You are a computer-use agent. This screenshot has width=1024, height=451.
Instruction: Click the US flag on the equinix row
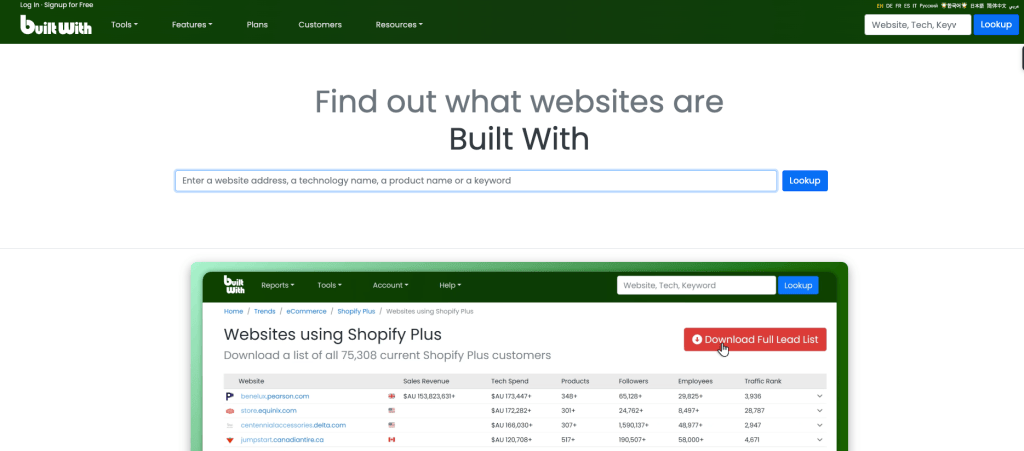(x=392, y=411)
